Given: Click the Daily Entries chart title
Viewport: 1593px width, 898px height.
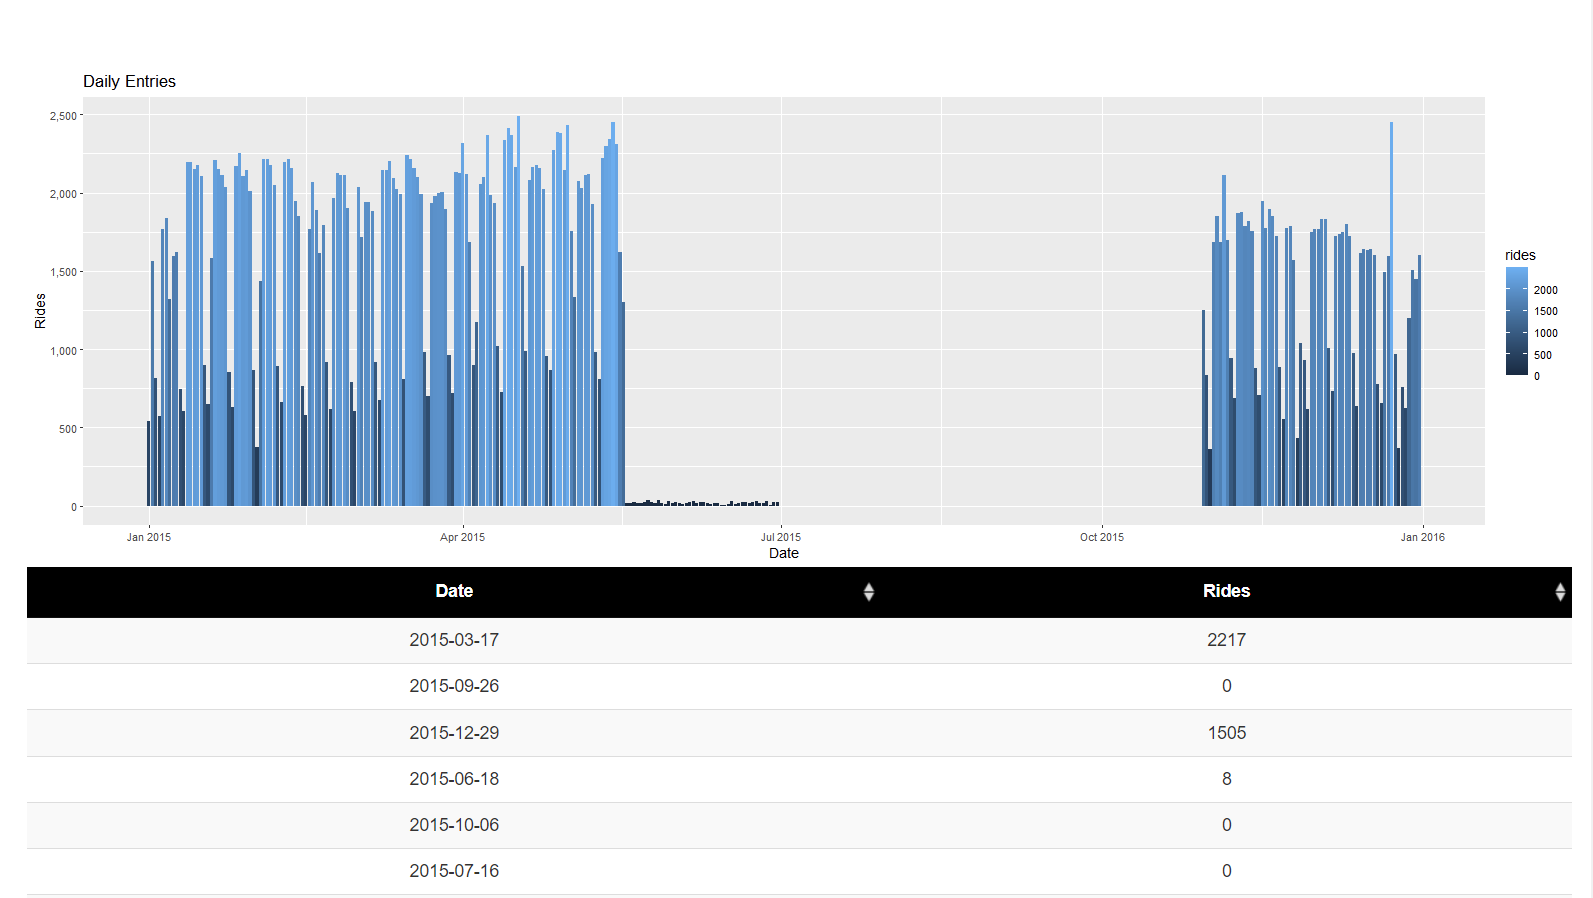Looking at the screenshot, I should (129, 82).
